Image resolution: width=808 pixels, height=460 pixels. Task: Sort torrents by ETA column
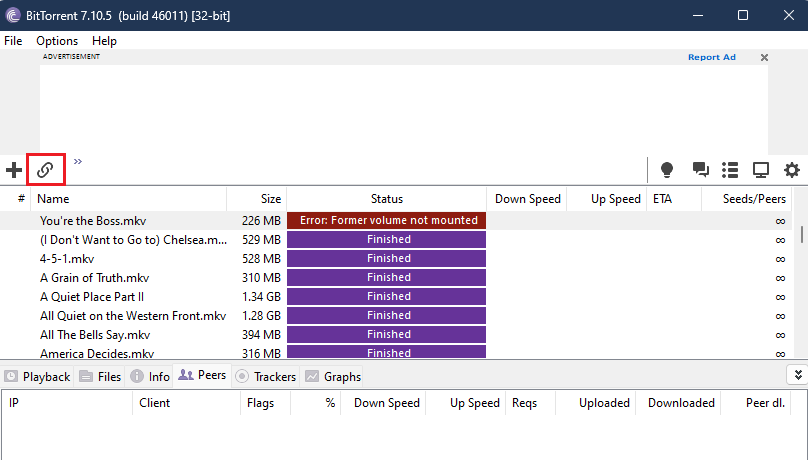click(674, 199)
